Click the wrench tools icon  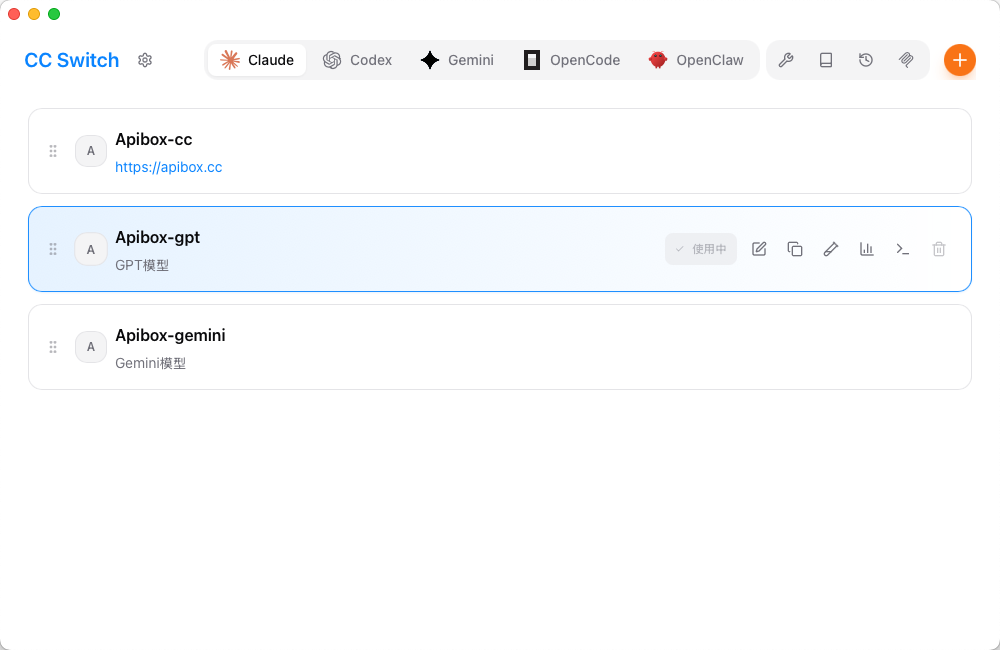click(x=786, y=60)
